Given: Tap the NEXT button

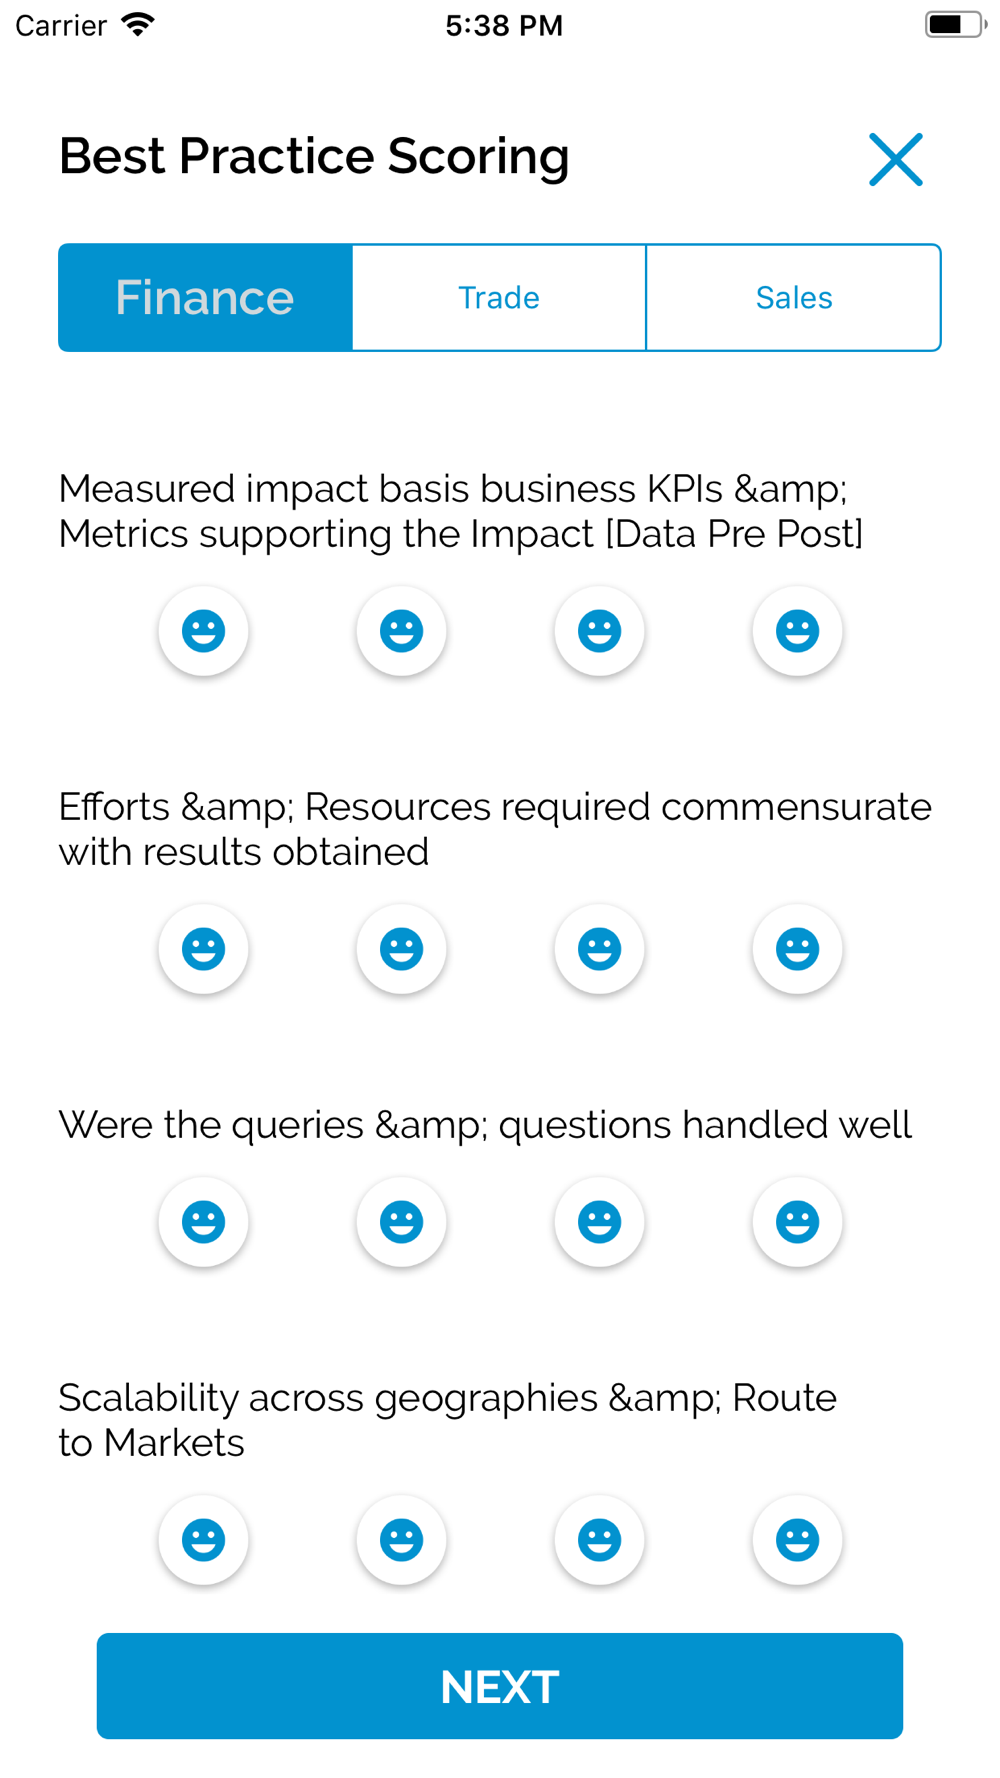Looking at the screenshot, I should coord(500,1686).
